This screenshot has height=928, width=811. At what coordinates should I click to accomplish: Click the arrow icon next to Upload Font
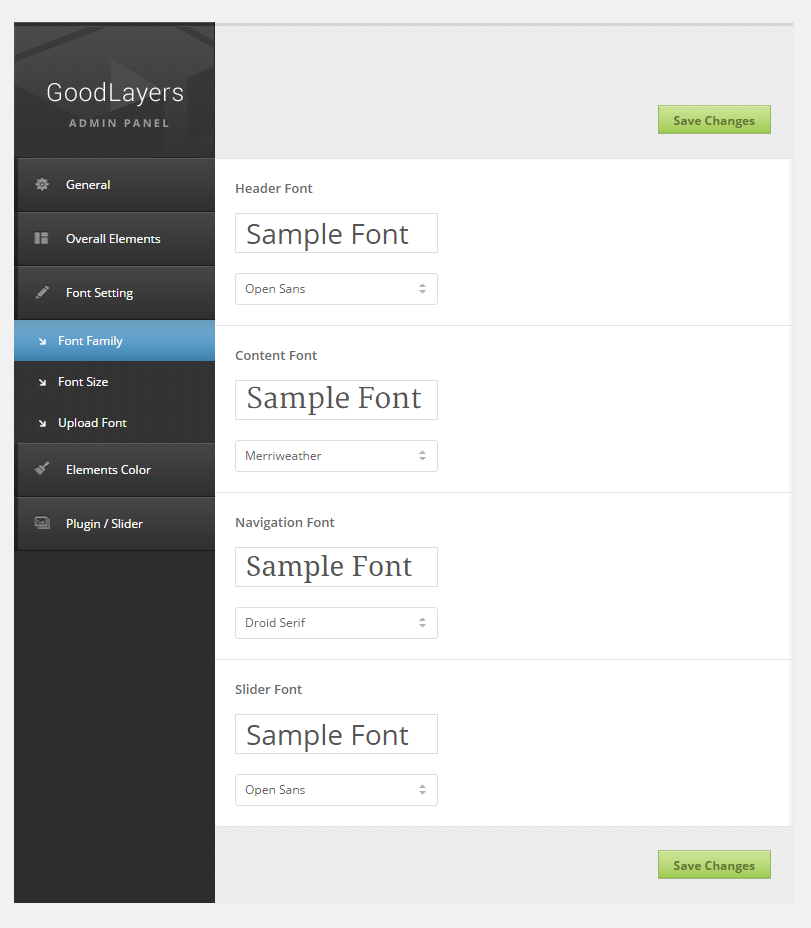click(x=42, y=423)
